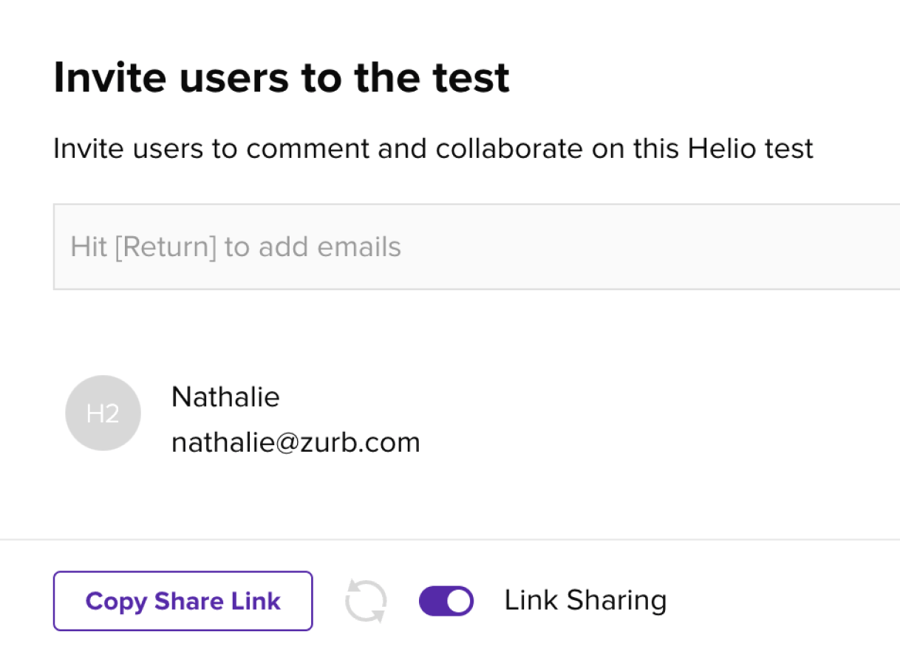Click the zurb.com email under Nathalie
Screen dimensions: 900x657
click(x=295, y=442)
